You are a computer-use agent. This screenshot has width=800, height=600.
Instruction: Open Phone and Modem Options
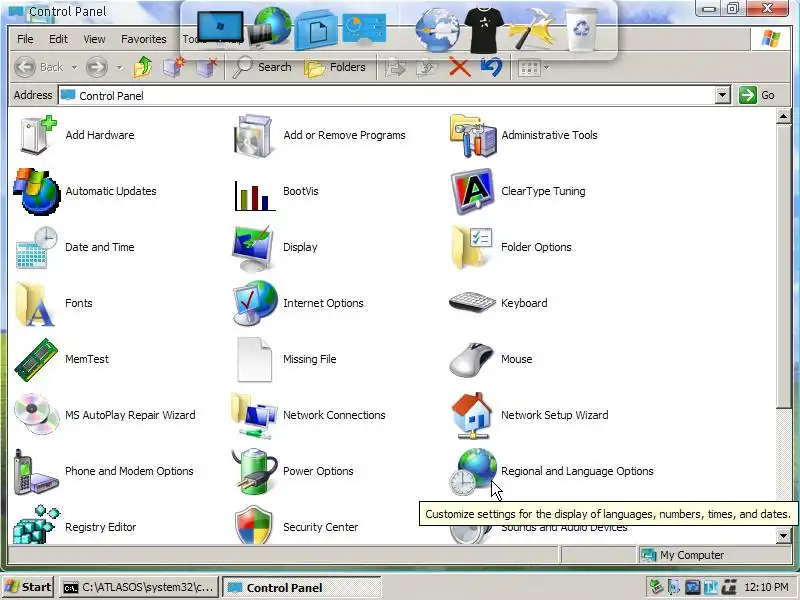coord(104,471)
